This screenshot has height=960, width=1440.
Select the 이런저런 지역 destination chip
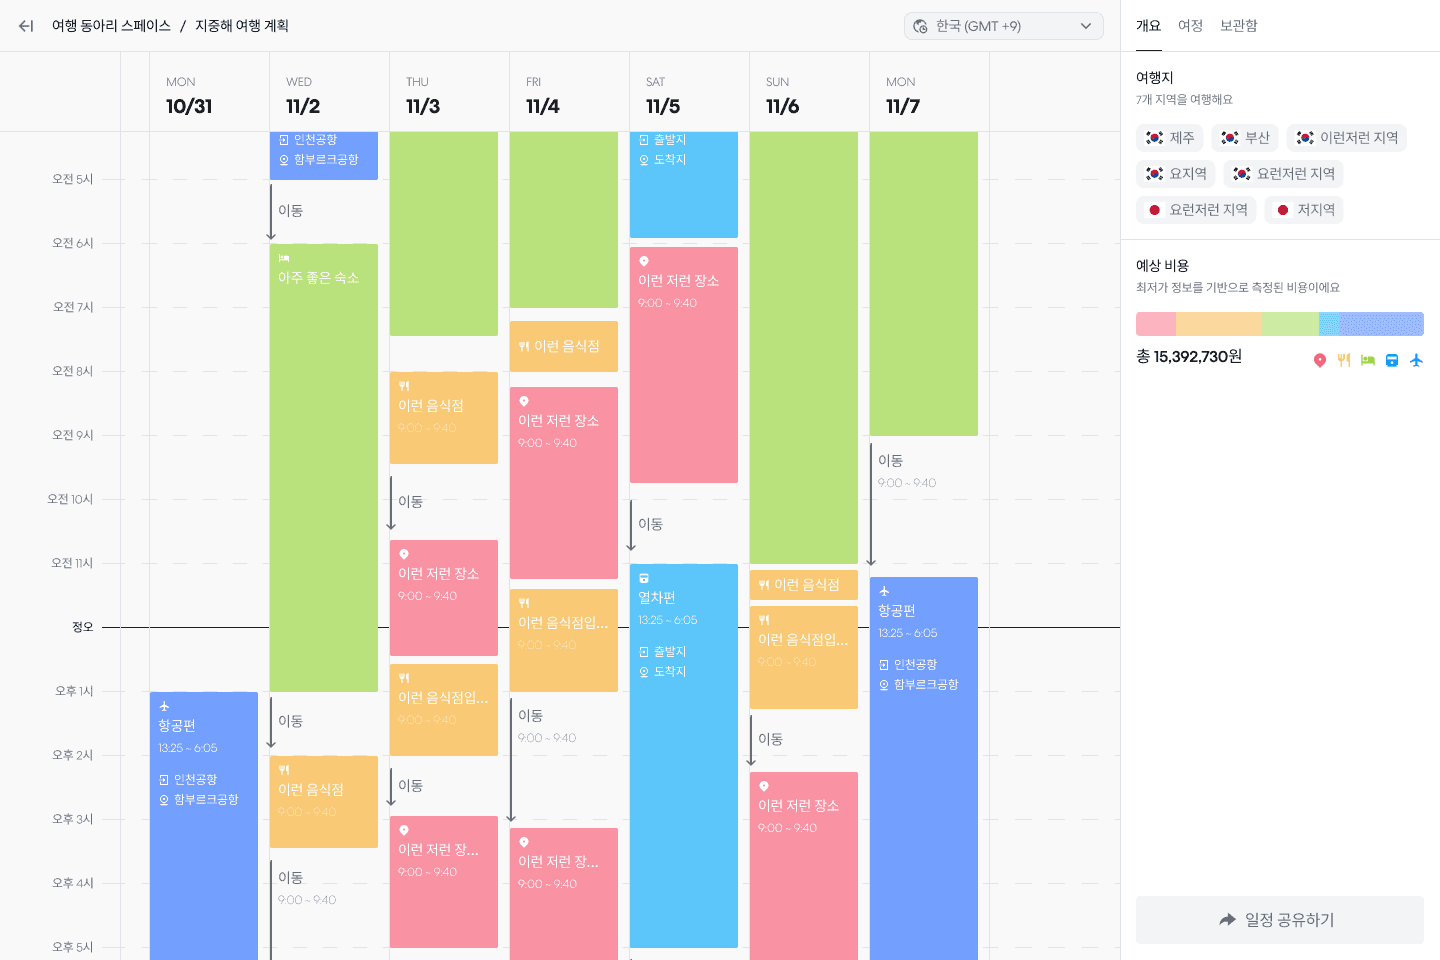[x=1346, y=138]
